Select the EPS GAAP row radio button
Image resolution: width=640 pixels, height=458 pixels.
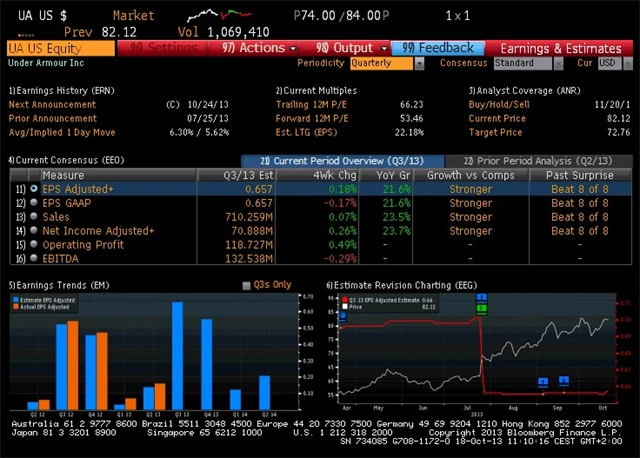coord(35,202)
